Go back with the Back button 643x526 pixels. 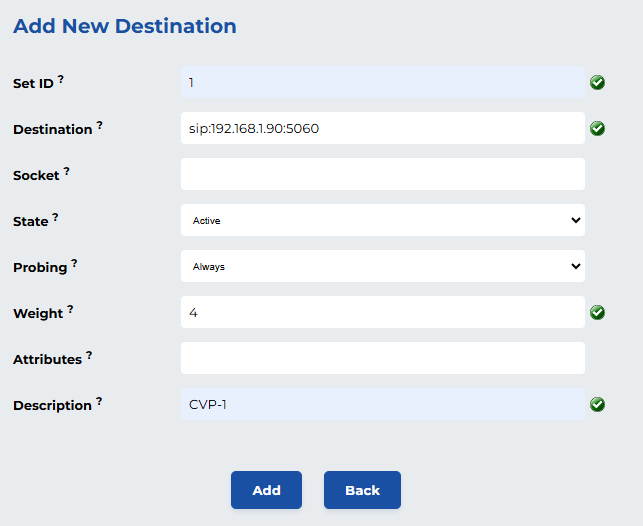tap(362, 490)
